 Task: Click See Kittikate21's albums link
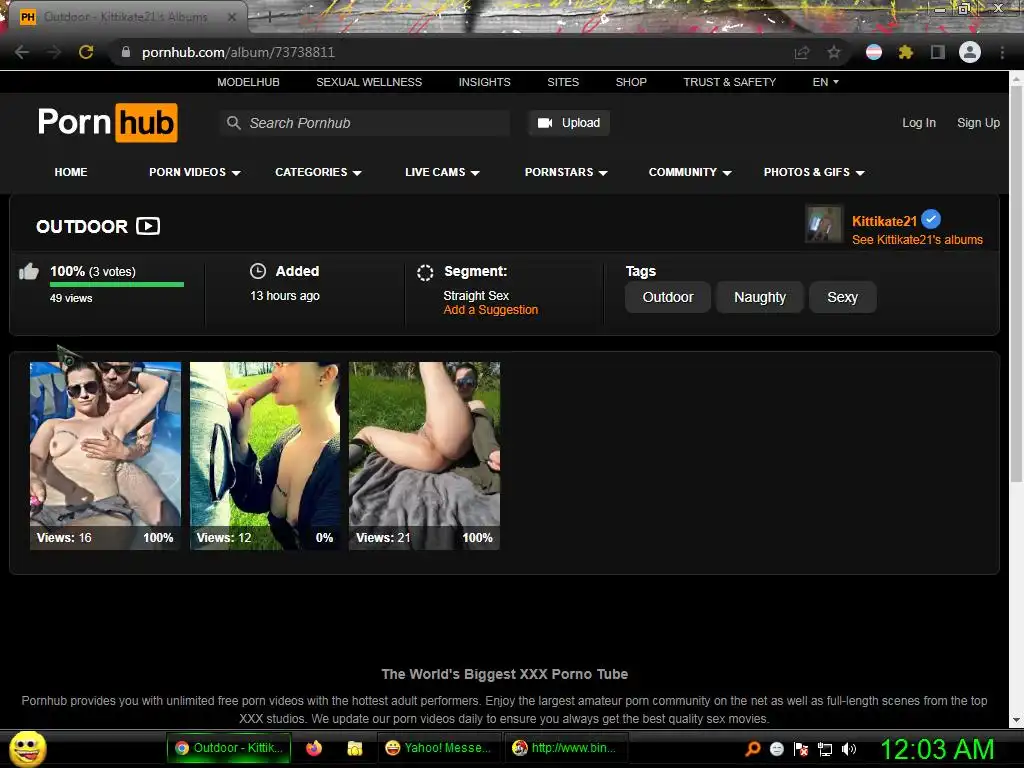(917, 240)
